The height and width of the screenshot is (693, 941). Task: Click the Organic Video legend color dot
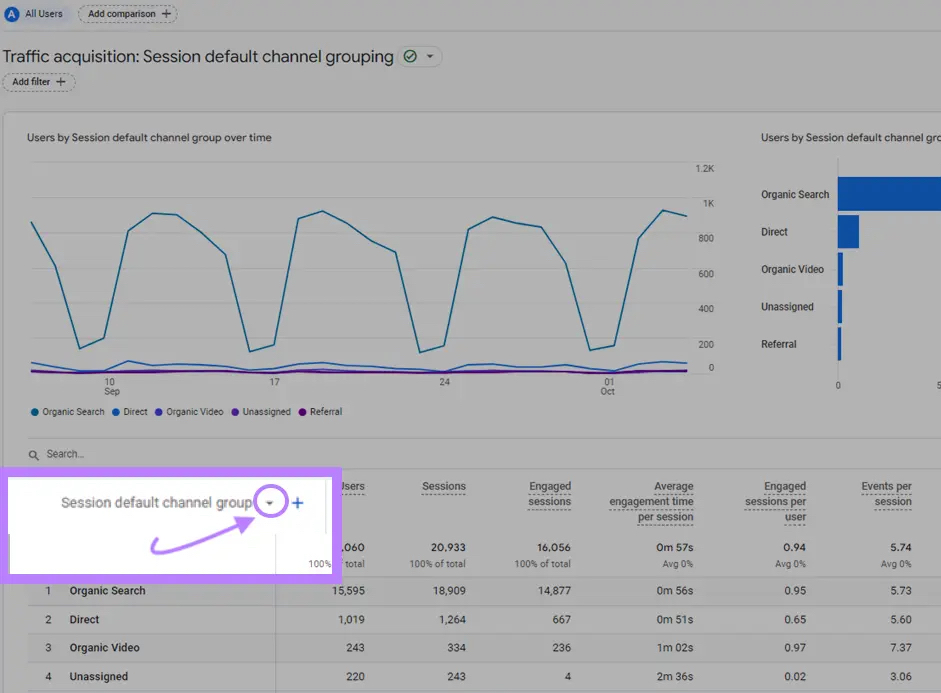pos(158,411)
